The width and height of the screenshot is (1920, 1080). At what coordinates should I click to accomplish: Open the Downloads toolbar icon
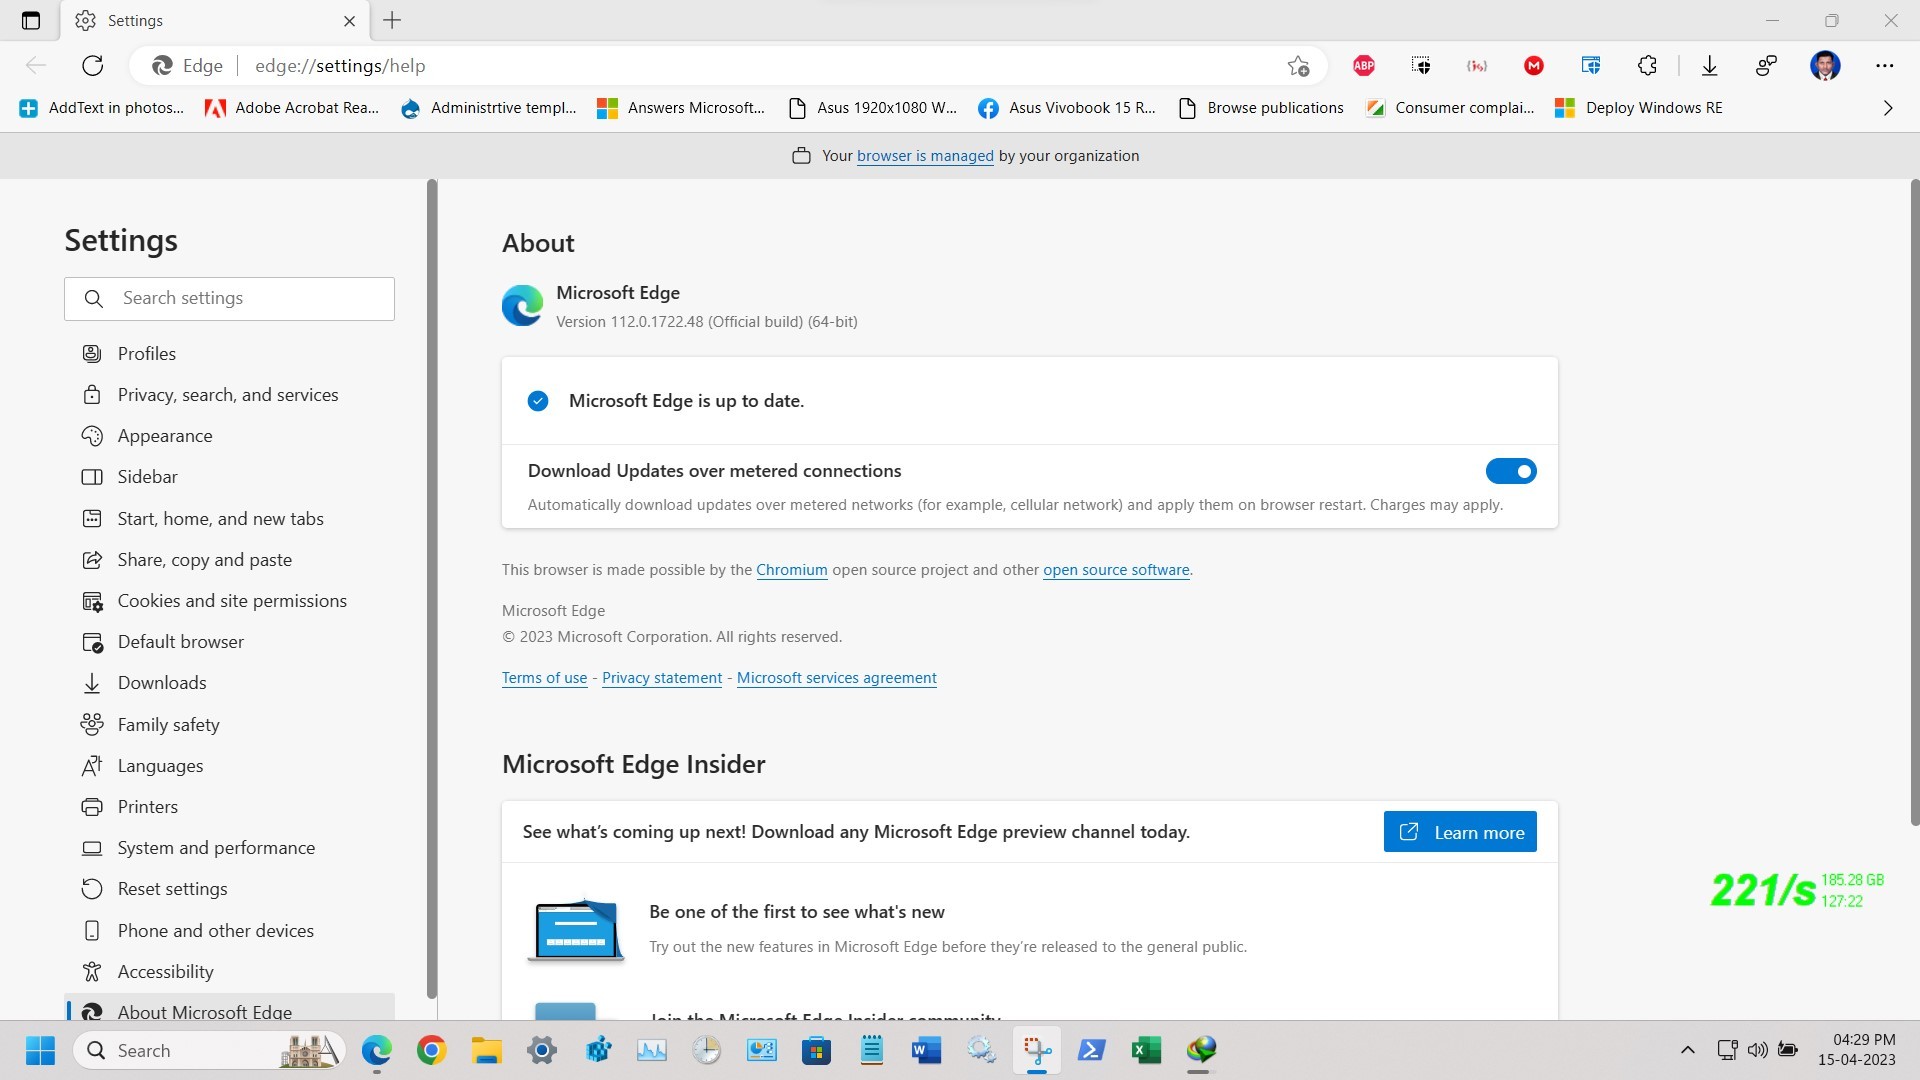(1709, 66)
